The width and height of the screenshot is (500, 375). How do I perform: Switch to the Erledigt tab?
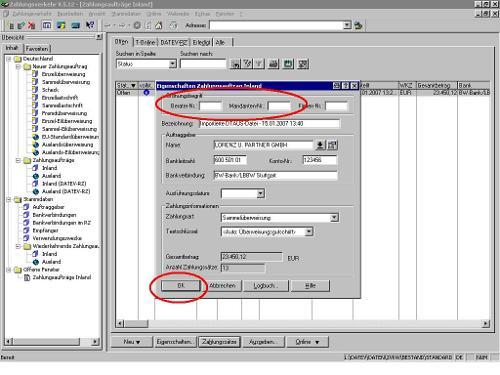coord(202,42)
